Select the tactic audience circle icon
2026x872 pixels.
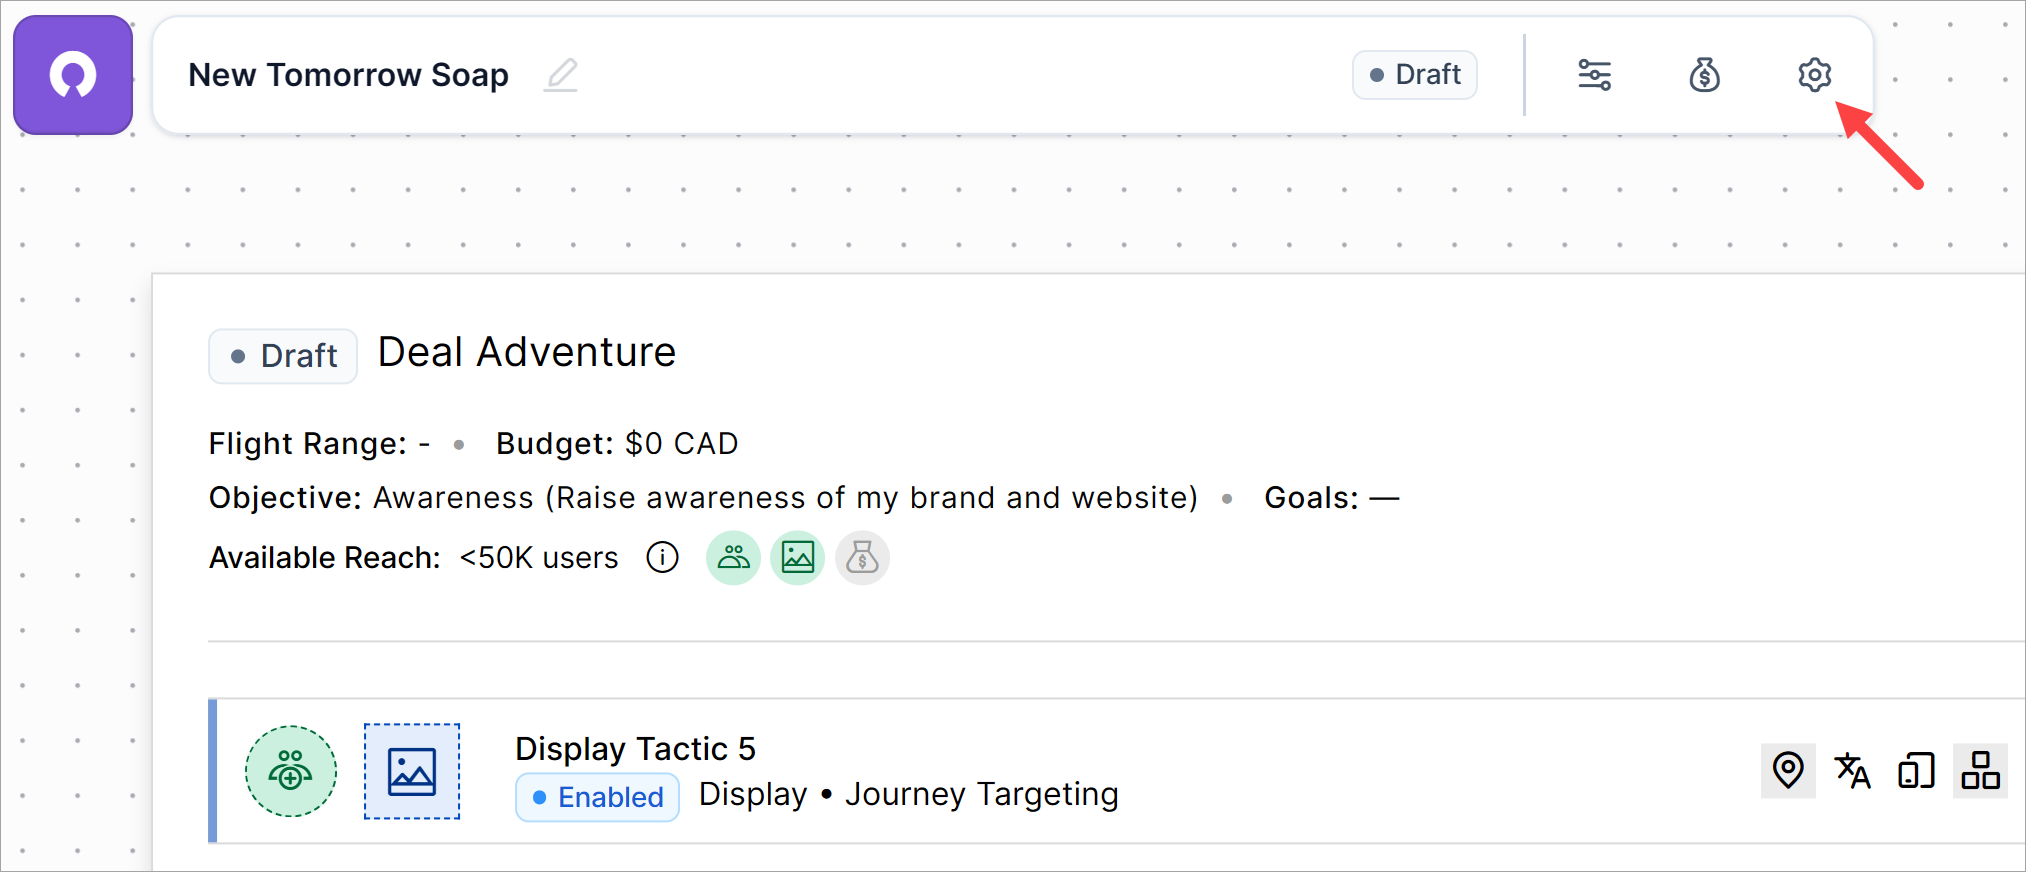pos(291,771)
